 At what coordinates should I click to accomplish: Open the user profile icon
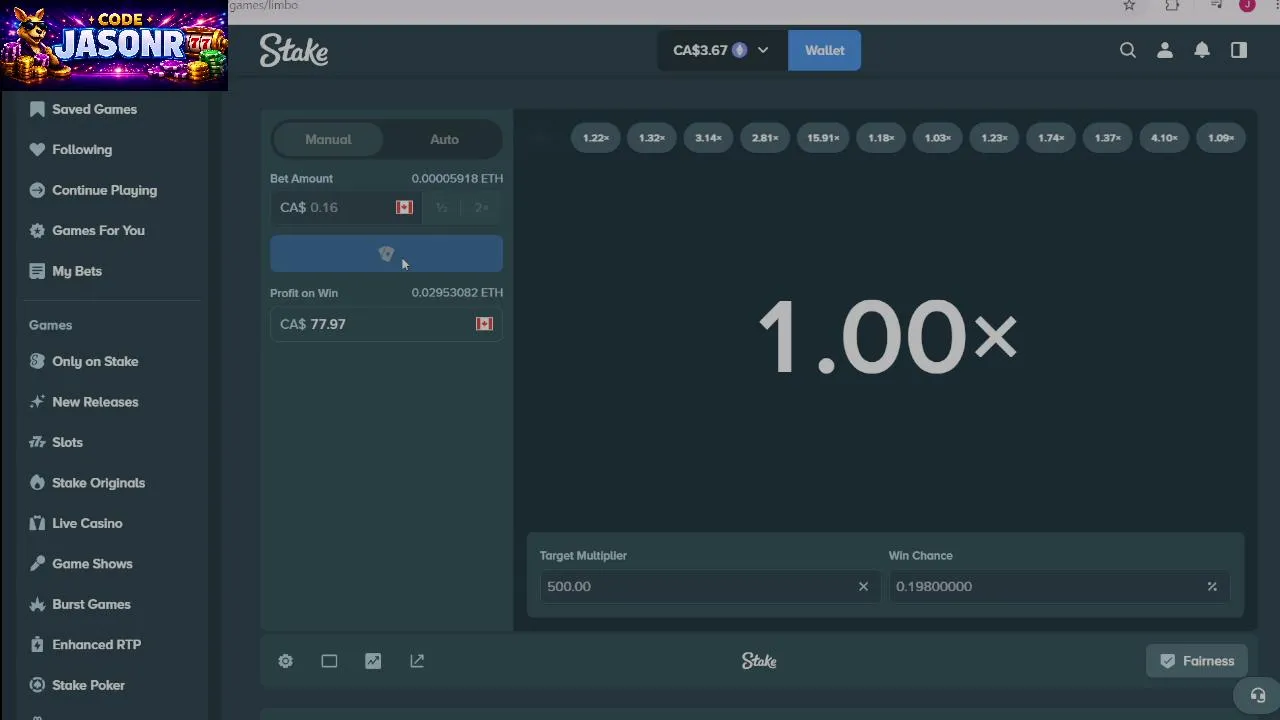pyautogui.click(x=1165, y=50)
